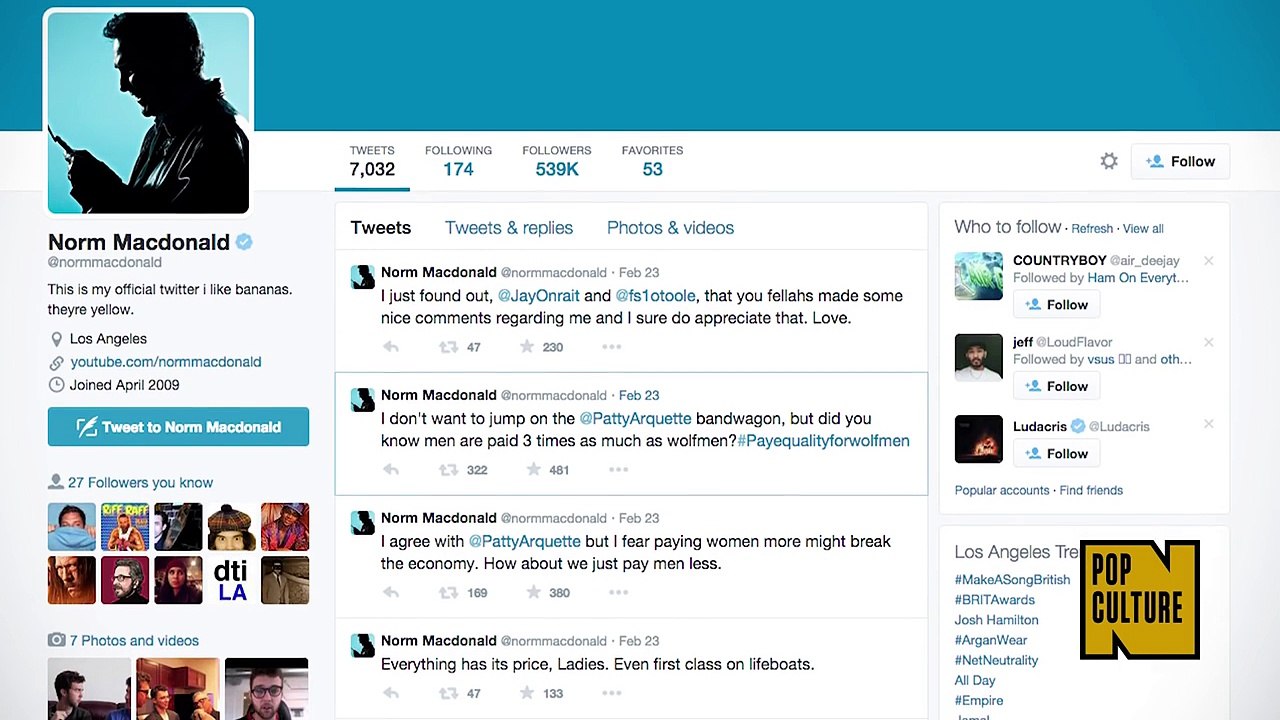Dismiss the Ludacris follow suggestion
The image size is (1280, 720).
[x=1208, y=424]
